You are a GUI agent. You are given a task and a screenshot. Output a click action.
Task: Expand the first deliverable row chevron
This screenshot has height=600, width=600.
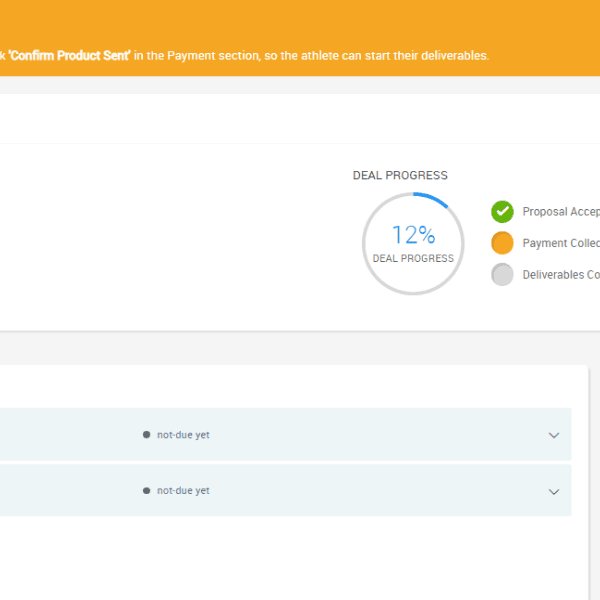[554, 436]
